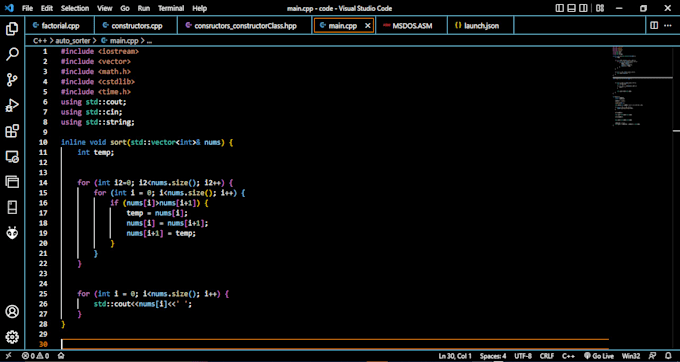Viewport: 680px width, 362px height.
Task: Click on "int temp;" line
Action: pos(95,153)
